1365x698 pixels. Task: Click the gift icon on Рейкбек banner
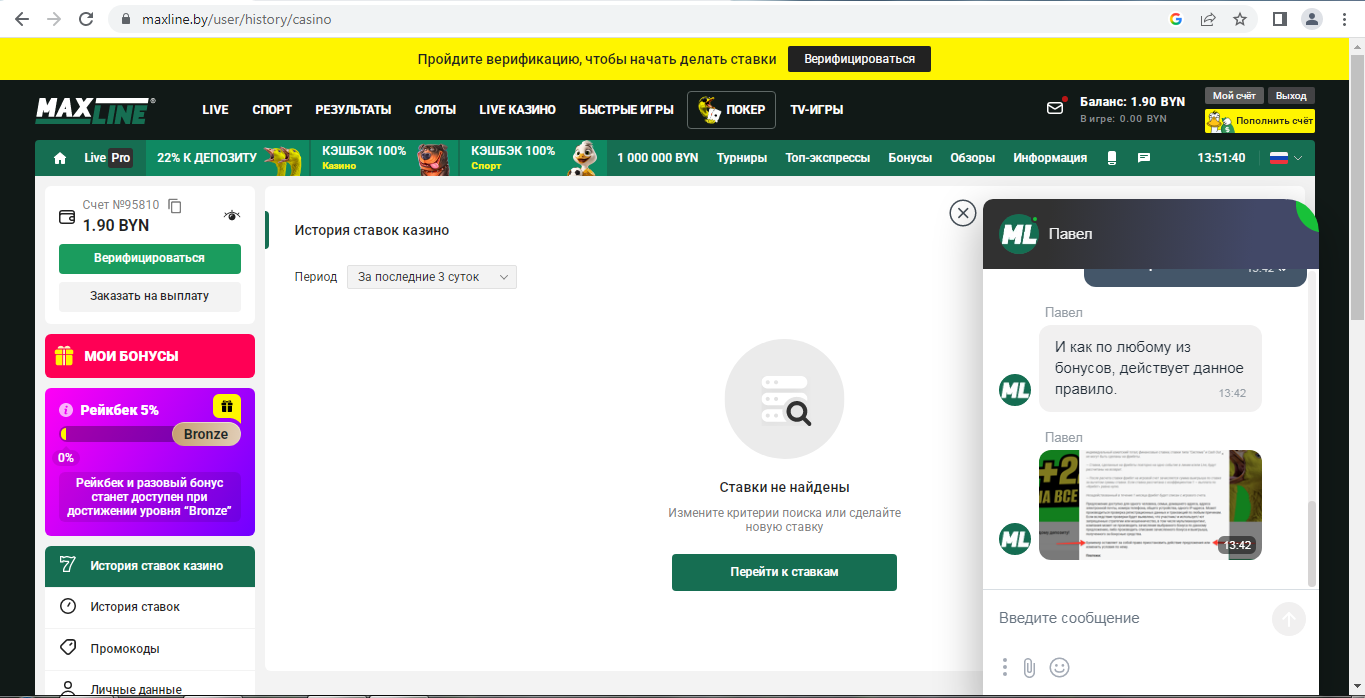[x=227, y=406]
